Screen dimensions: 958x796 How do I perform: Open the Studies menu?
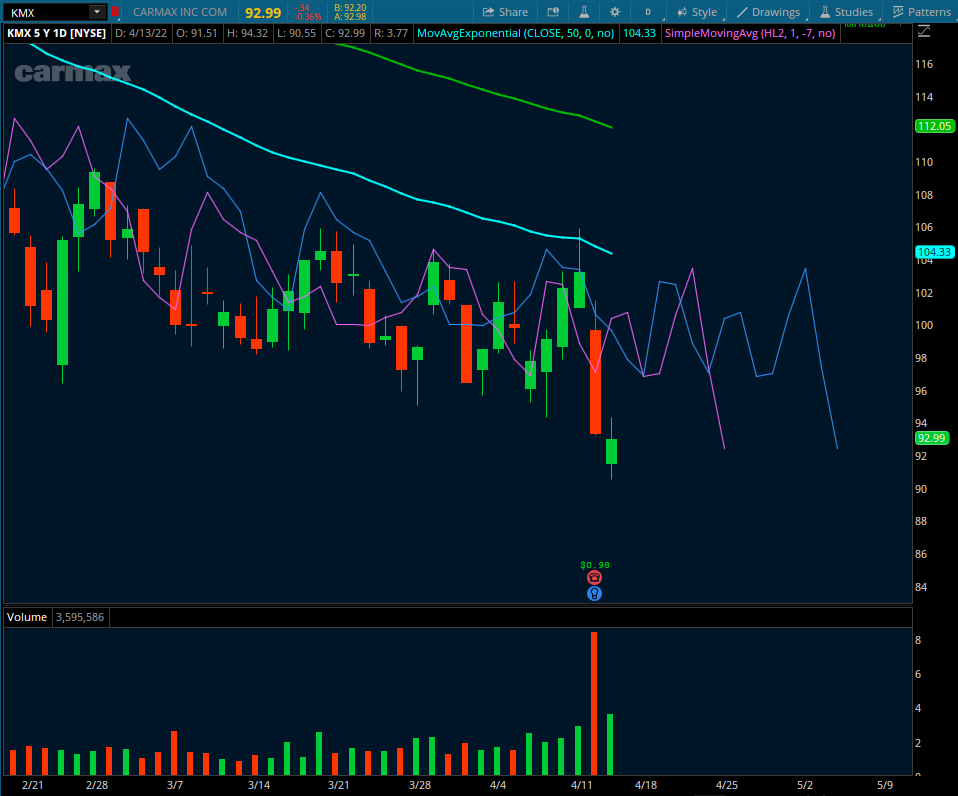coord(846,12)
